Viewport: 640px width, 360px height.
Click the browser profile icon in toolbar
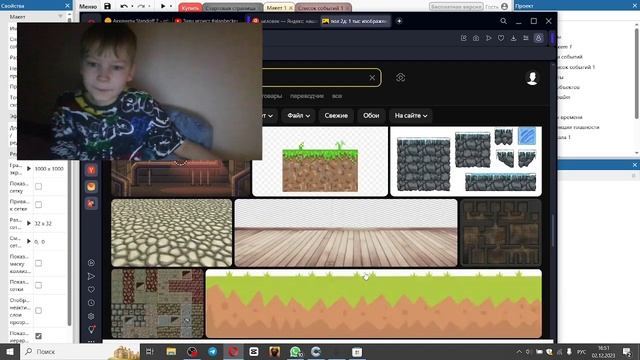click(539, 38)
